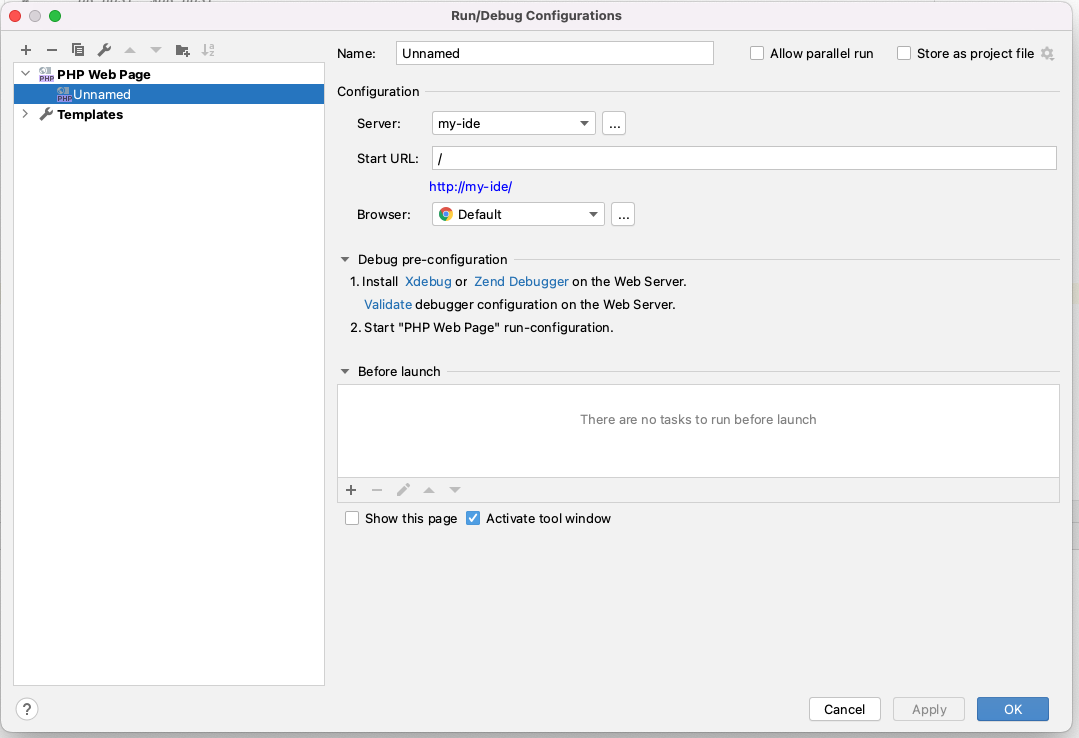Edit before launch task pencil icon
The height and width of the screenshot is (738, 1079).
click(x=403, y=489)
